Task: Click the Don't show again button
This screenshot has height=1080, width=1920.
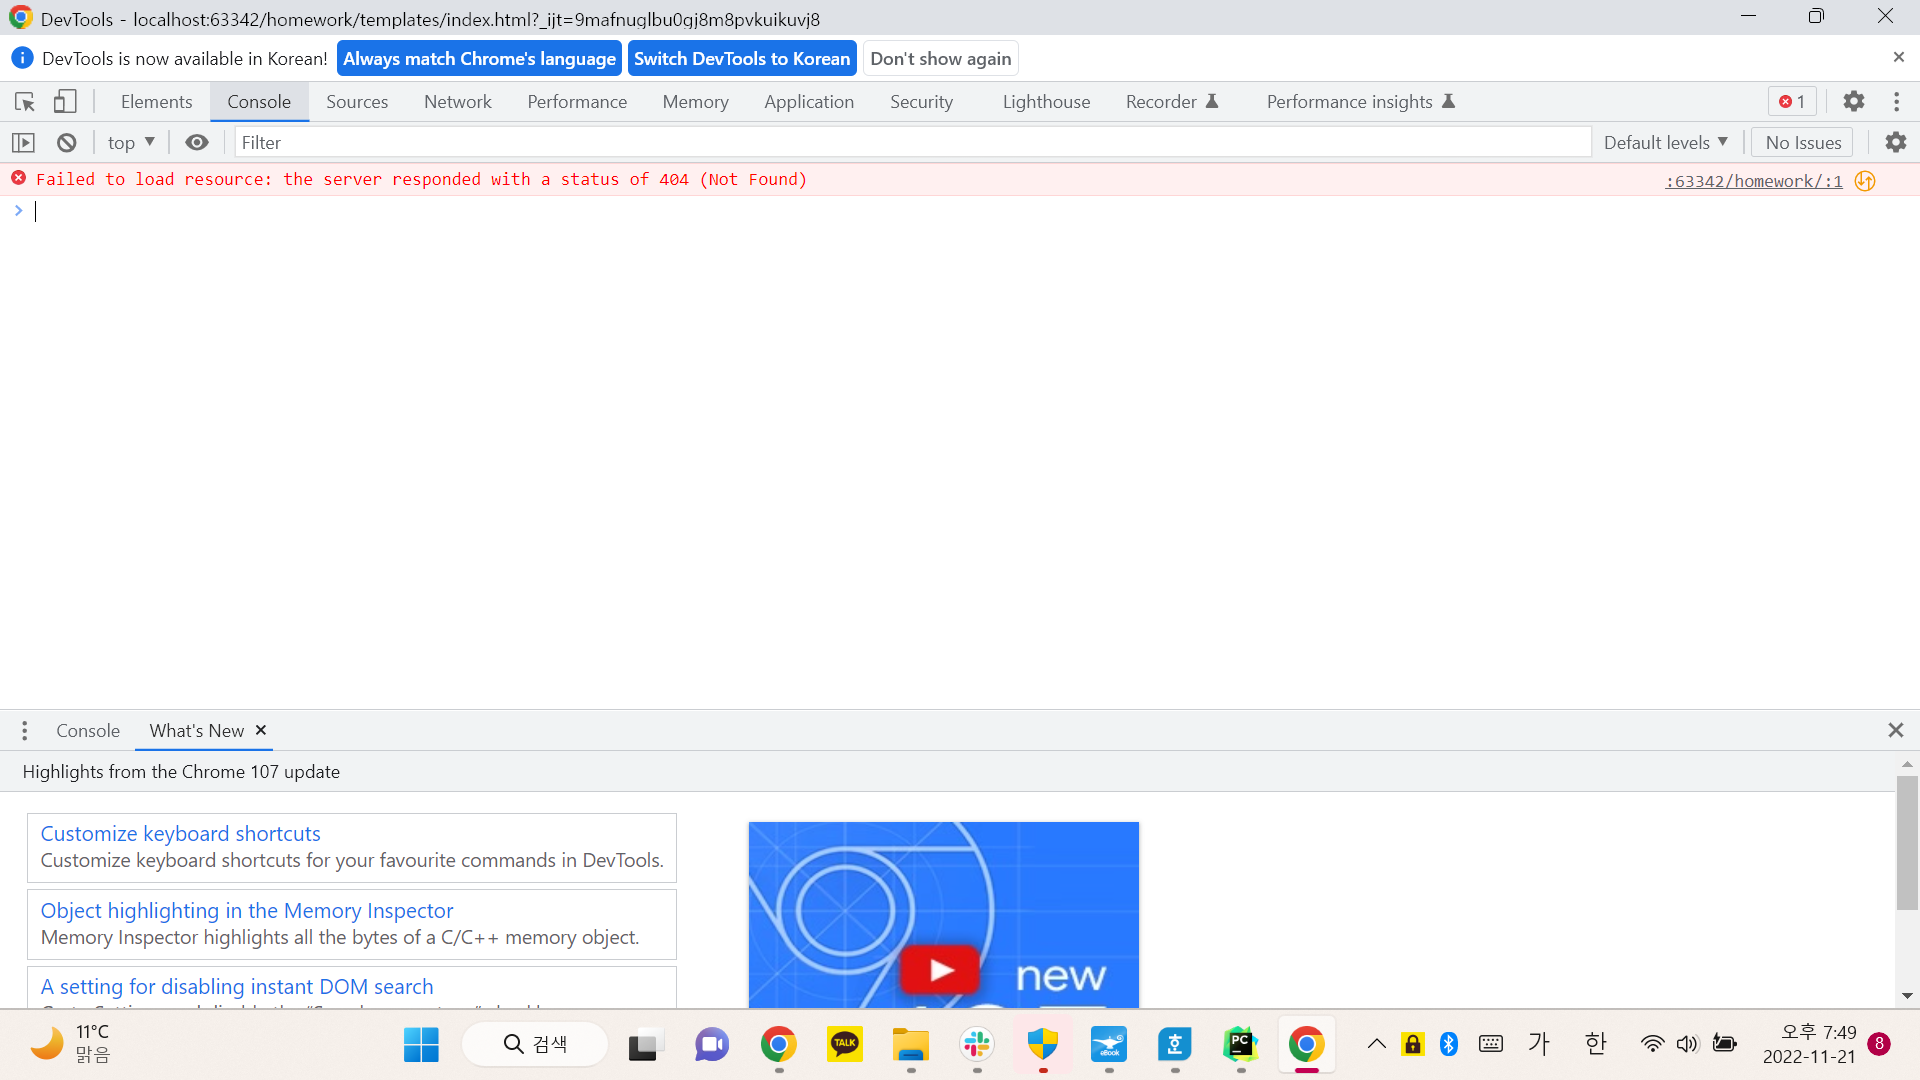Action: tap(941, 58)
